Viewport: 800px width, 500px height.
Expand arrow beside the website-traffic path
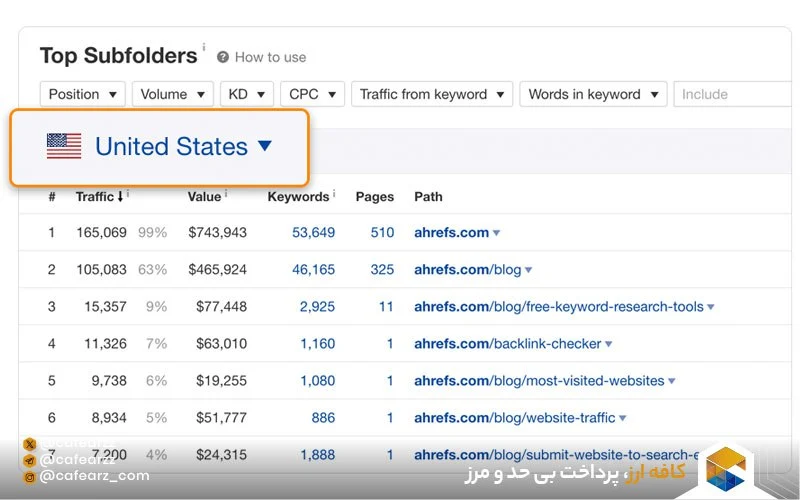tap(622, 418)
